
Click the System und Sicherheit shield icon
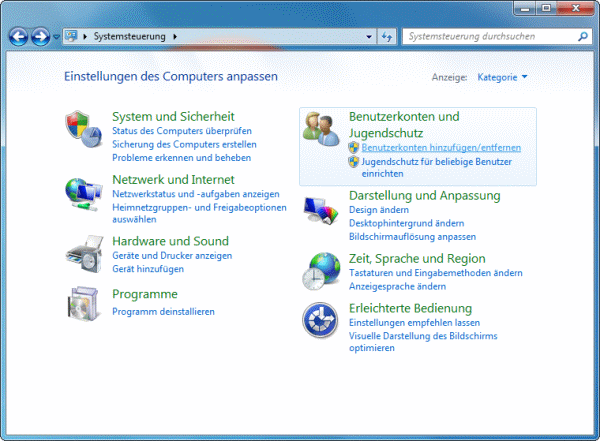tap(83, 131)
